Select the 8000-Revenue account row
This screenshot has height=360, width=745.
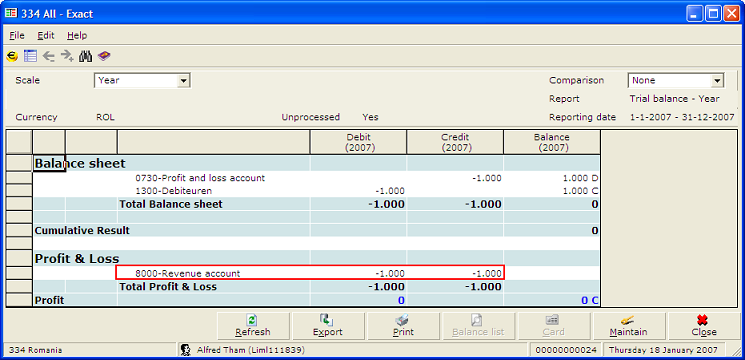click(310, 273)
